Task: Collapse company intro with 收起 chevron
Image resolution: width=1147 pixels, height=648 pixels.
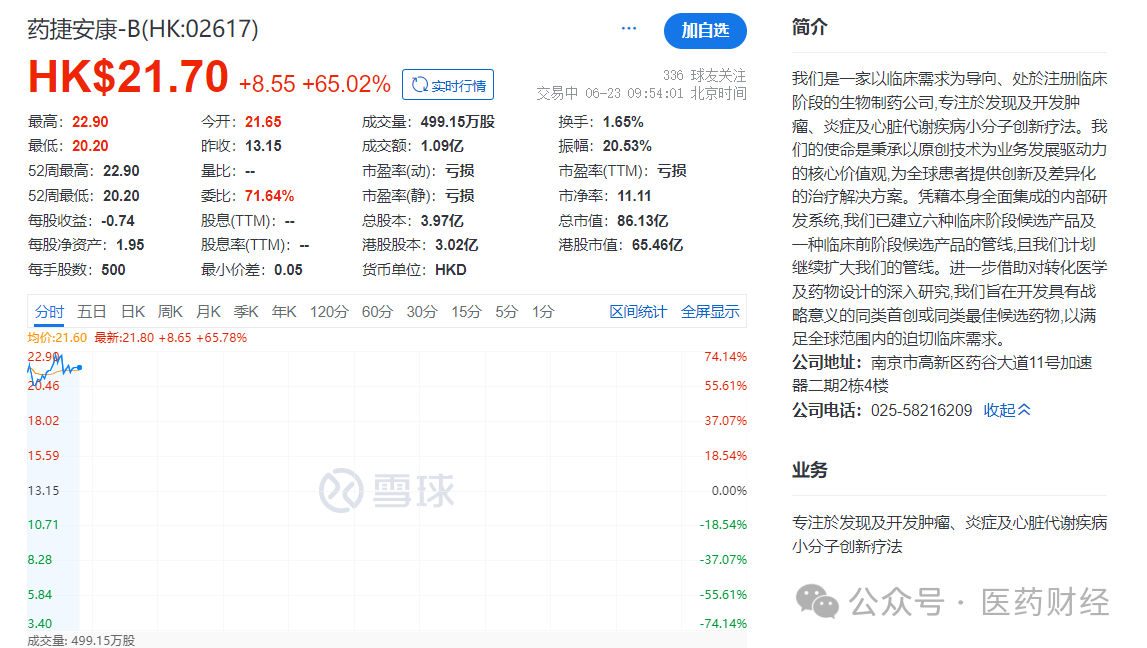Action: point(1007,410)
